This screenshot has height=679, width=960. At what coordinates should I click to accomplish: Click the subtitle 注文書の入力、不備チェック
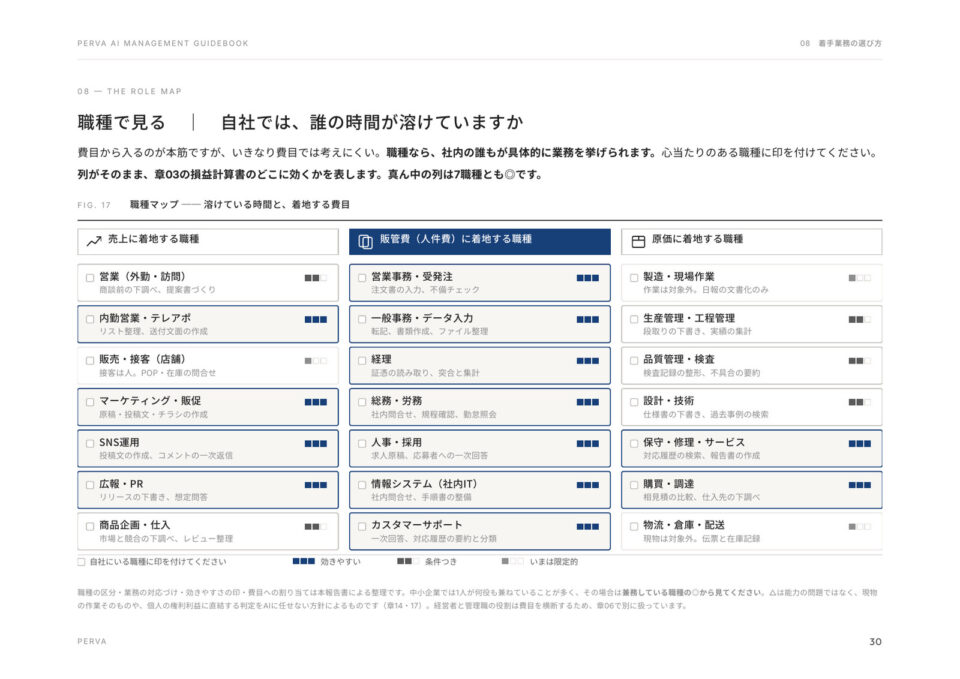426,290
